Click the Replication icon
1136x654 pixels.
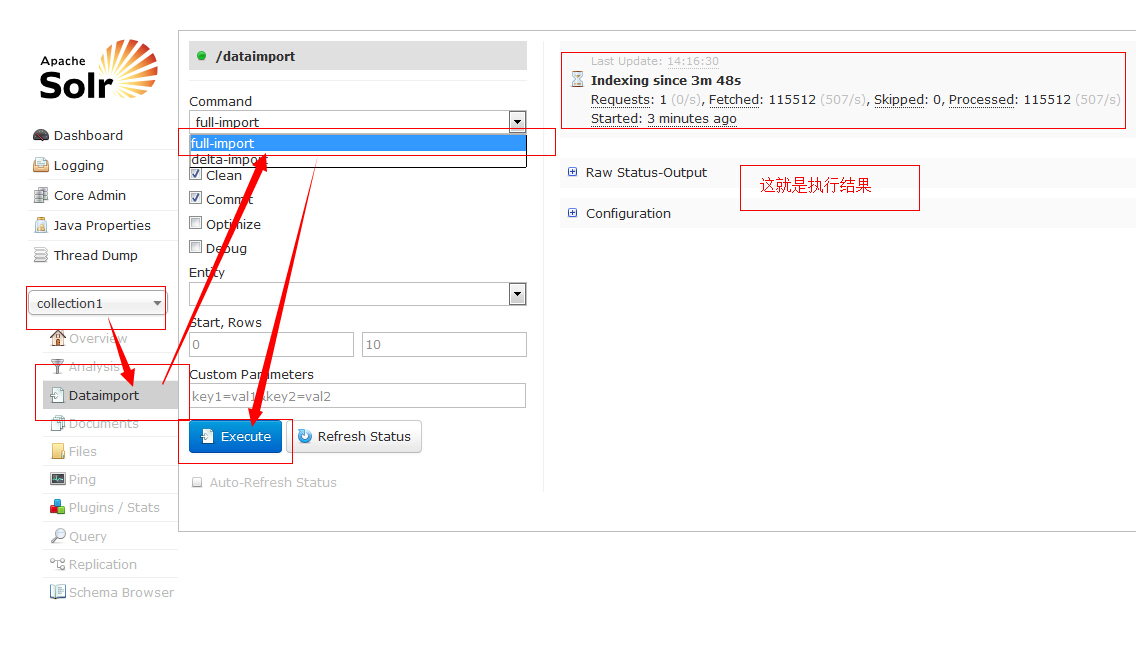pos(57,564)
